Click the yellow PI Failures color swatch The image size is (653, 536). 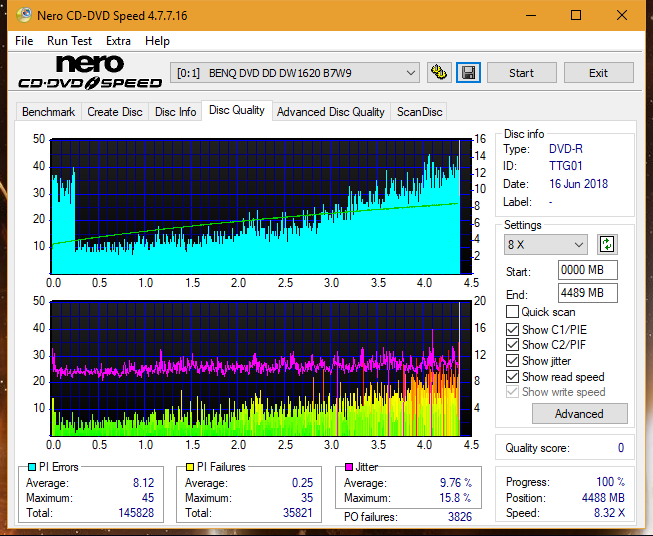point(190,467)
